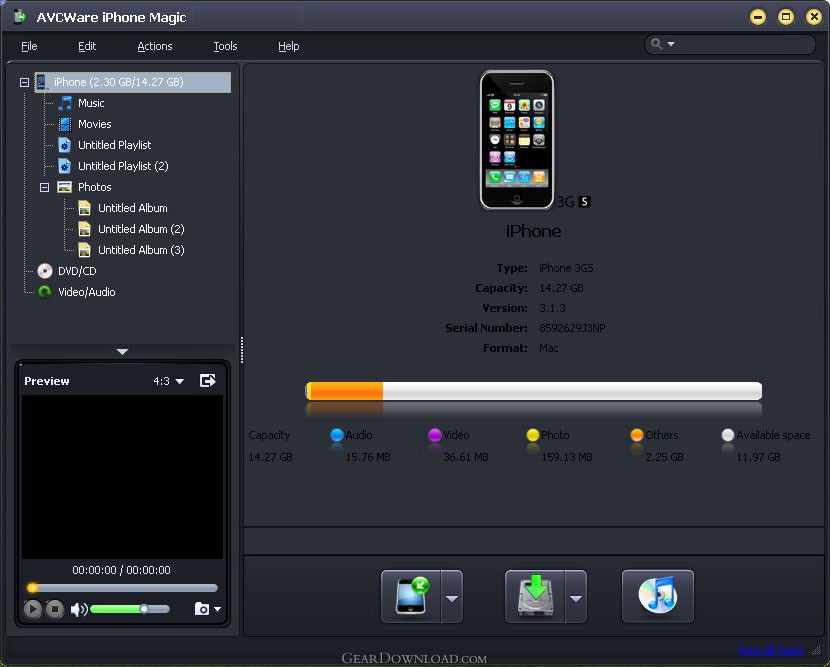Screen dimensions: 830x667
Task: Click the 2.25 GB others size
Action: [664, 457]
